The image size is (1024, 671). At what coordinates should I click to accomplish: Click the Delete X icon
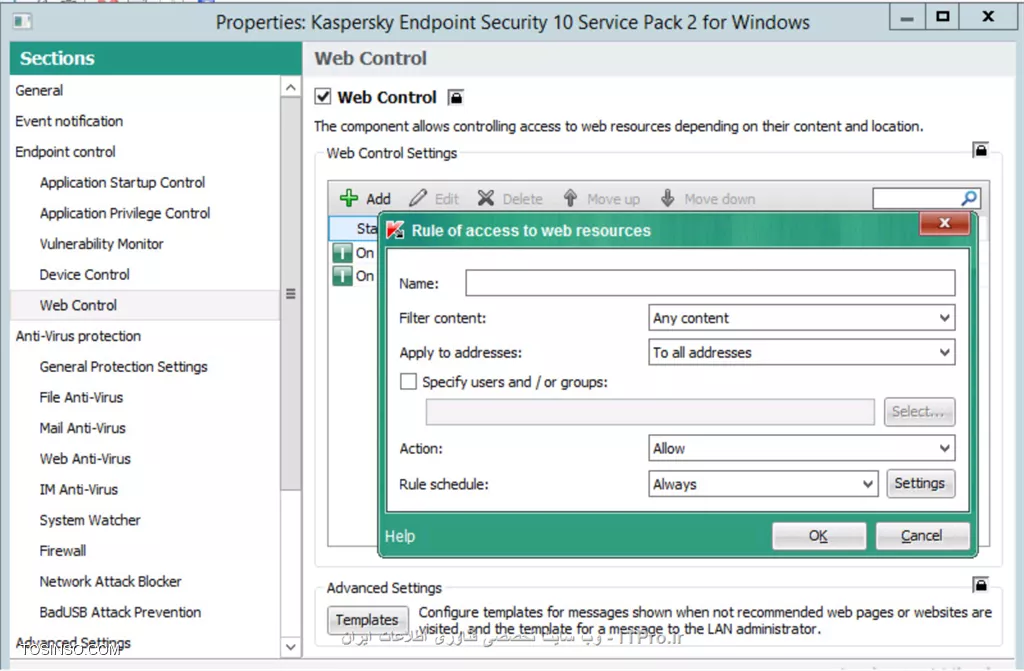point(485,198)
